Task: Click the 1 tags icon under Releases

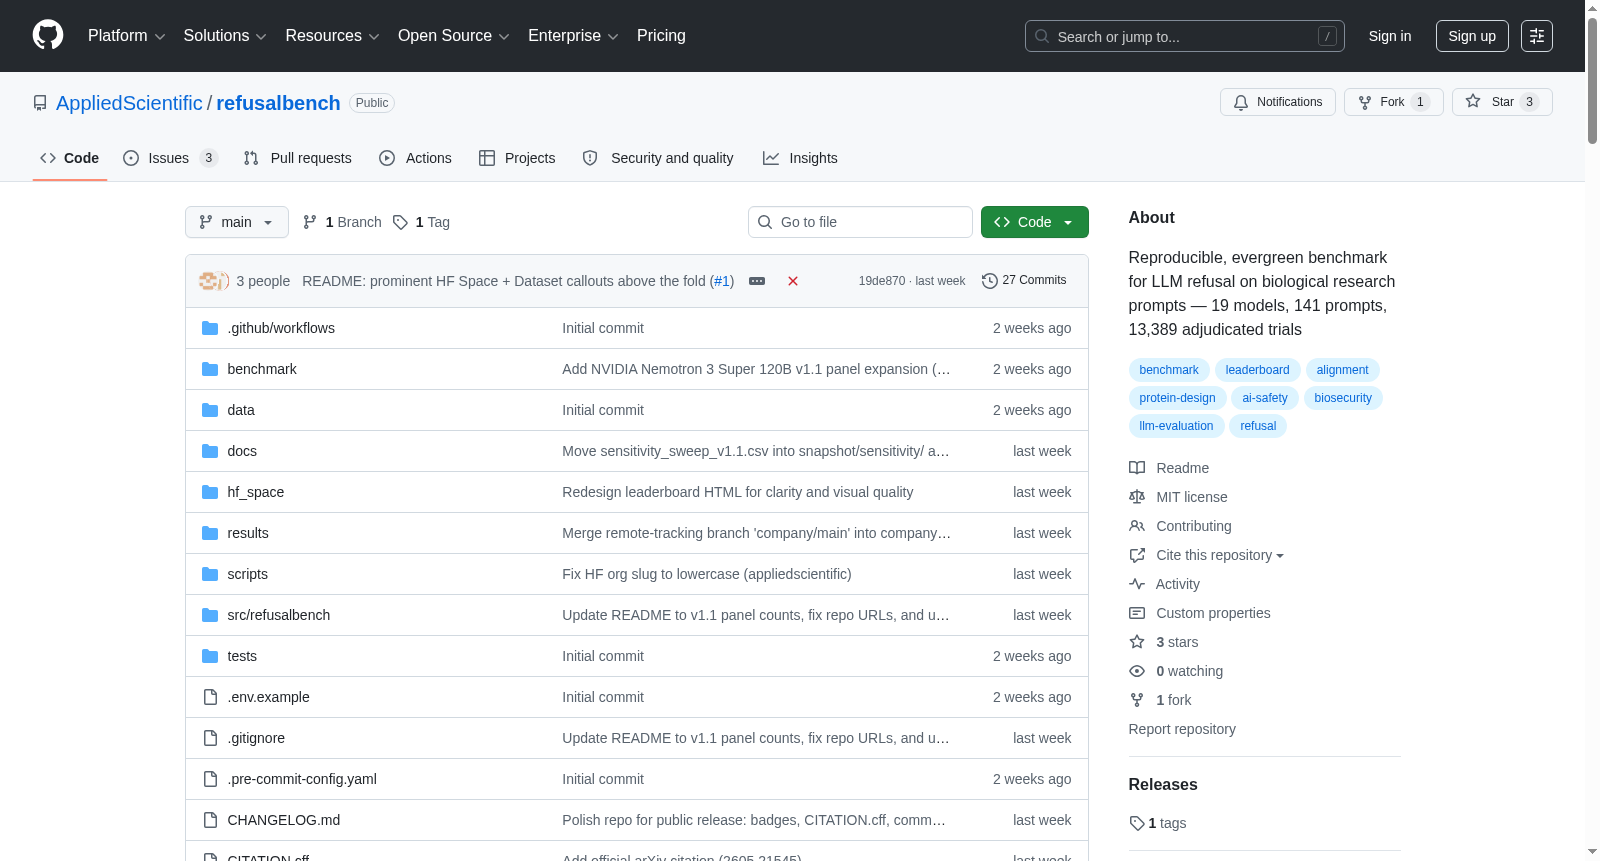Action: (x=1137, y=823)
